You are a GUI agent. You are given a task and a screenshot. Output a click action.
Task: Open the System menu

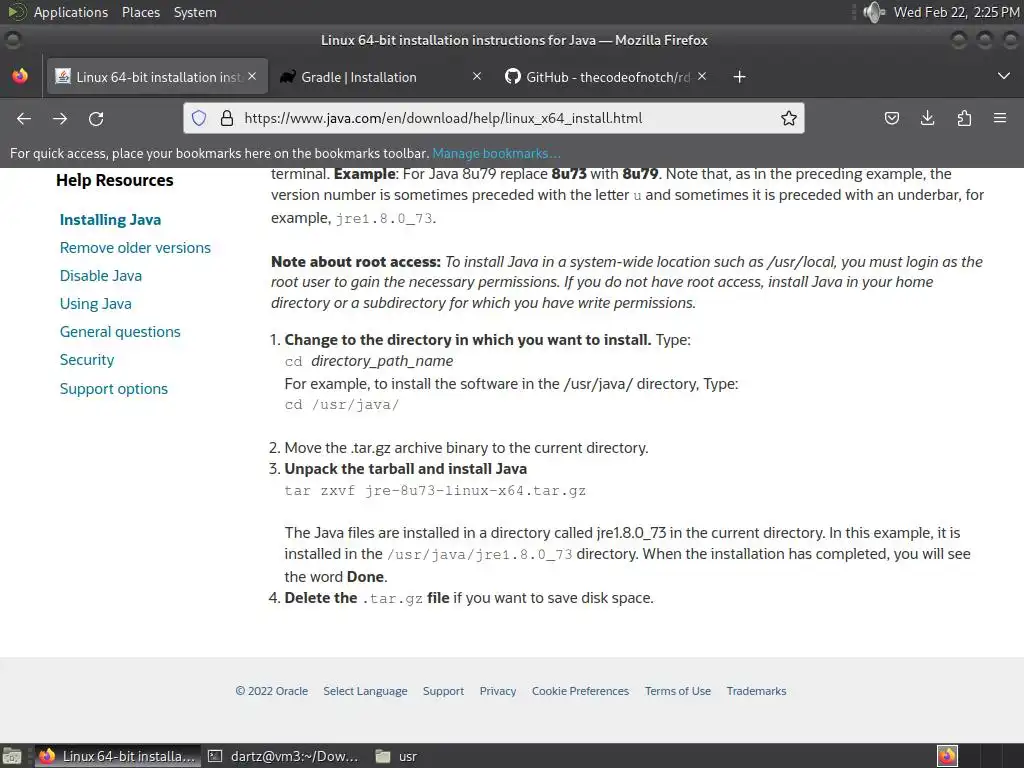coord(195,12)
